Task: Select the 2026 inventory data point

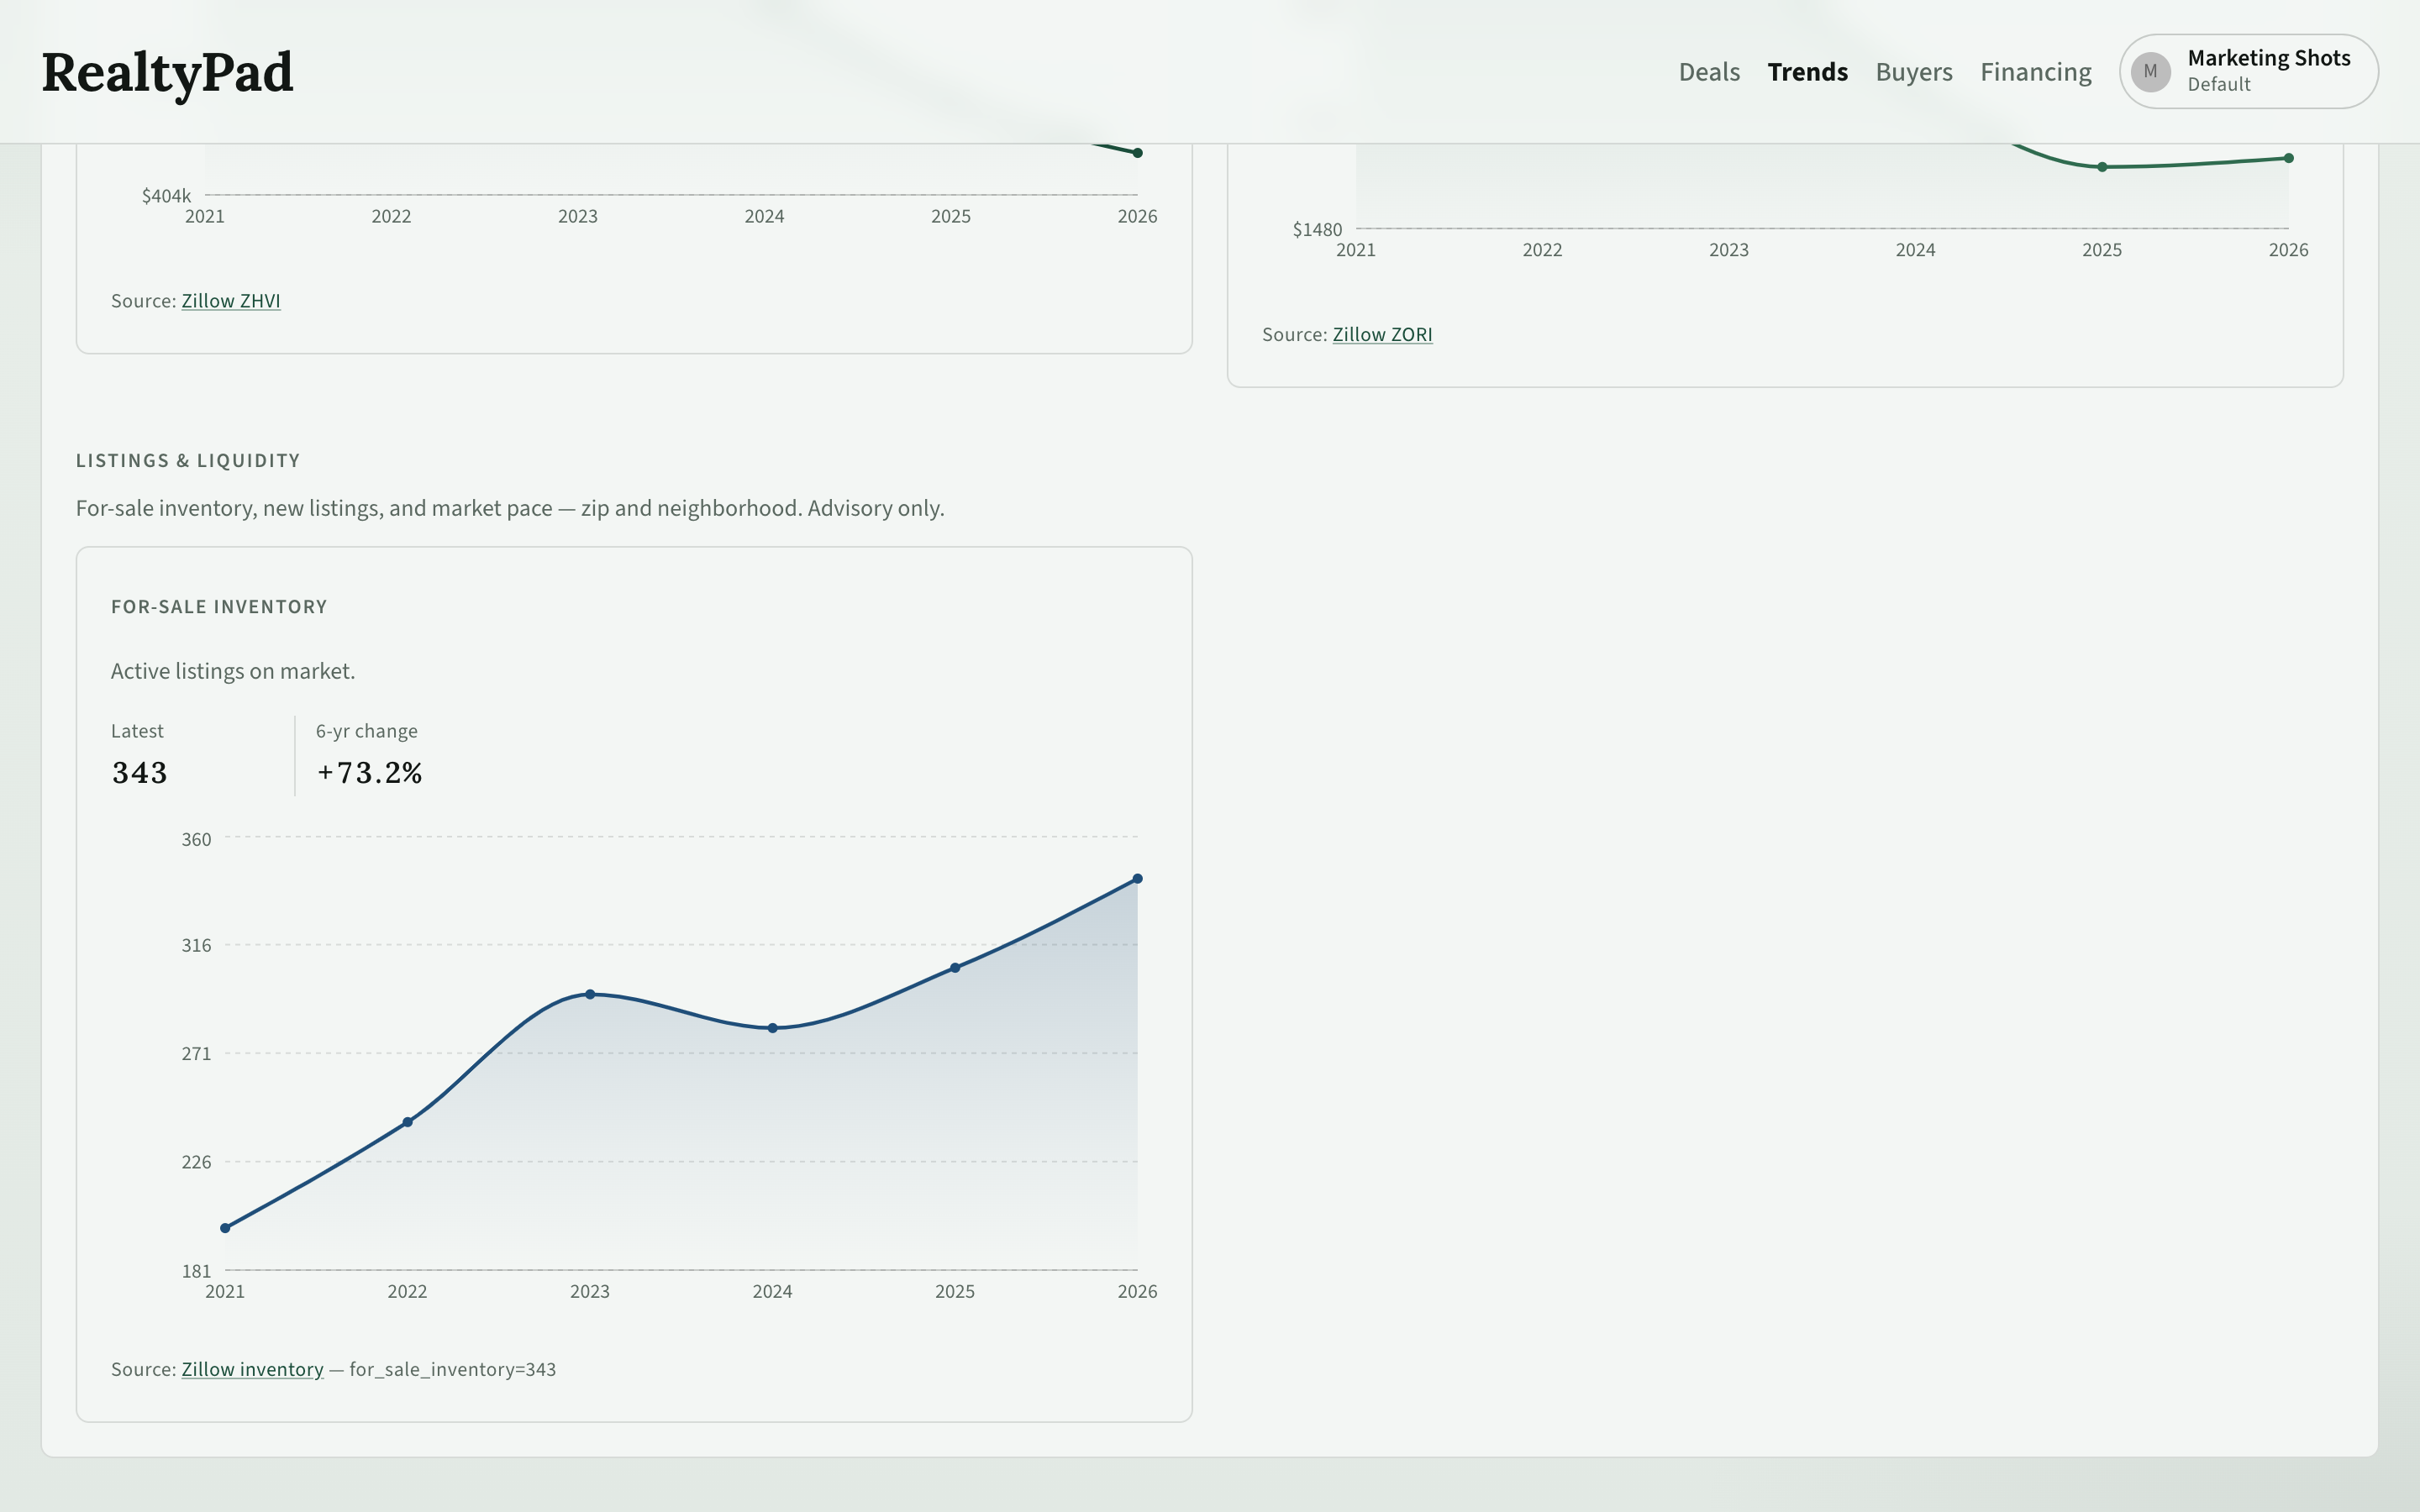Action: point(1137,879)
